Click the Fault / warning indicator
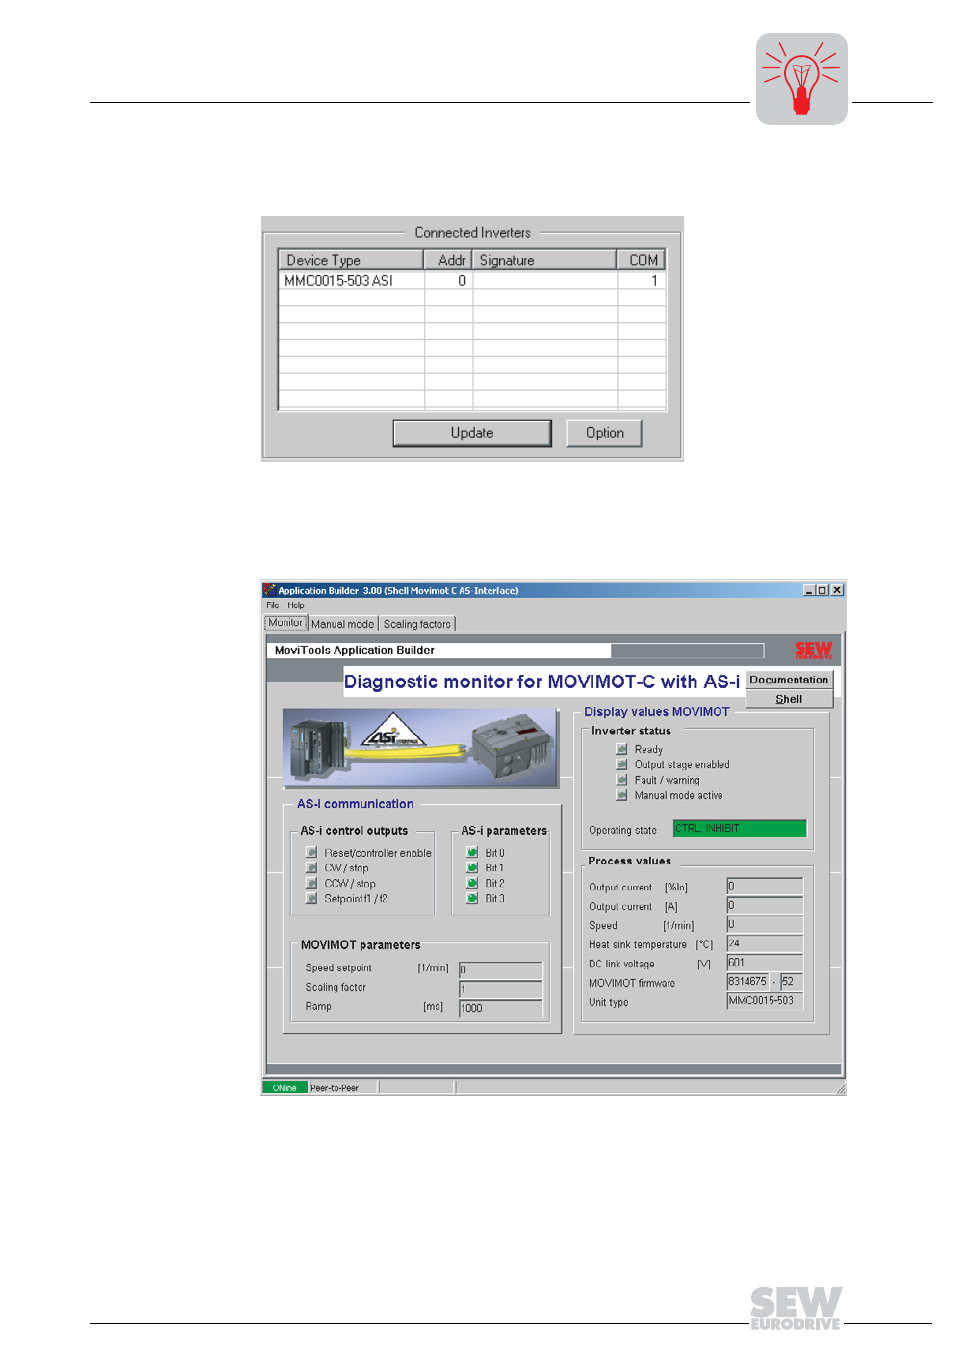Image resolution: width=954 pixels, height=1350 pixels. click(x=622, y=780)
